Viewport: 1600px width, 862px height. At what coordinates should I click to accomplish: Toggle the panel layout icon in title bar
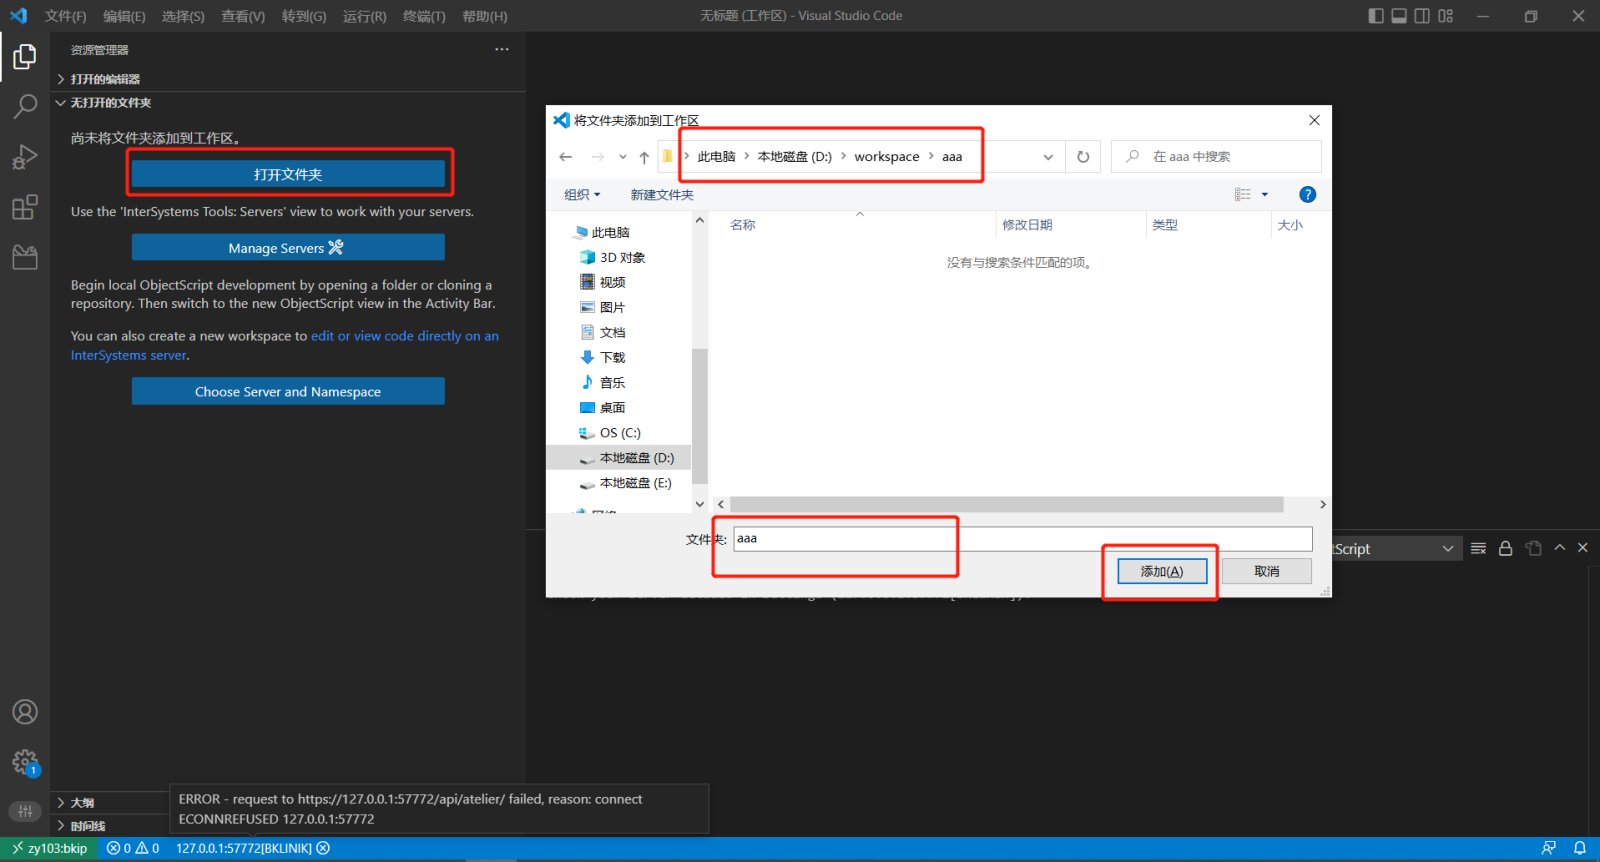pos(1399,16)
